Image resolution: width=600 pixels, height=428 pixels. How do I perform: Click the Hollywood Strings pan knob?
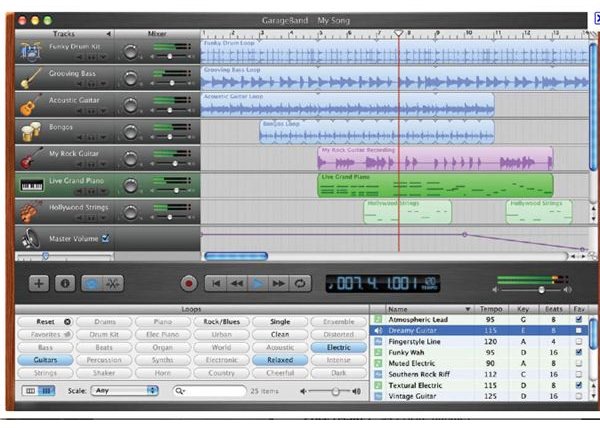(x=130, y=212)
